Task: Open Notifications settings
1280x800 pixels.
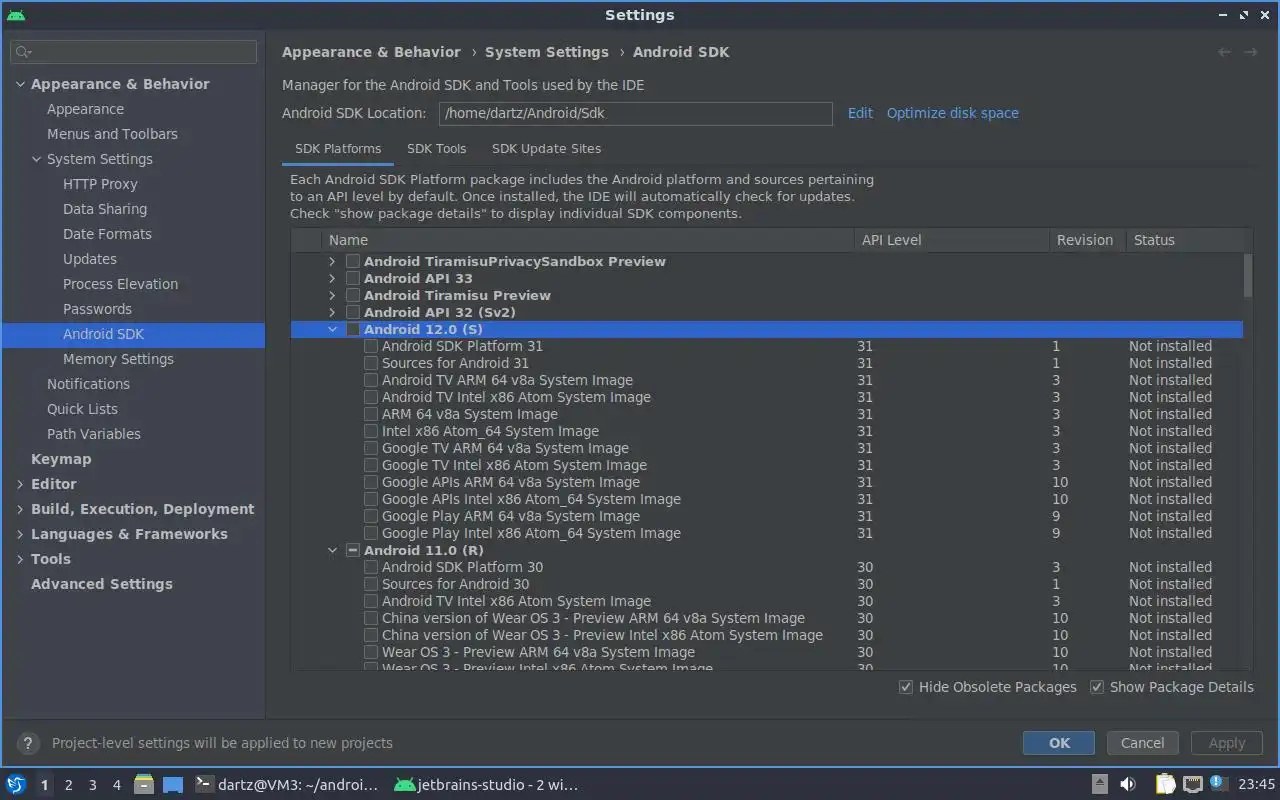Action: pos(88,384)
